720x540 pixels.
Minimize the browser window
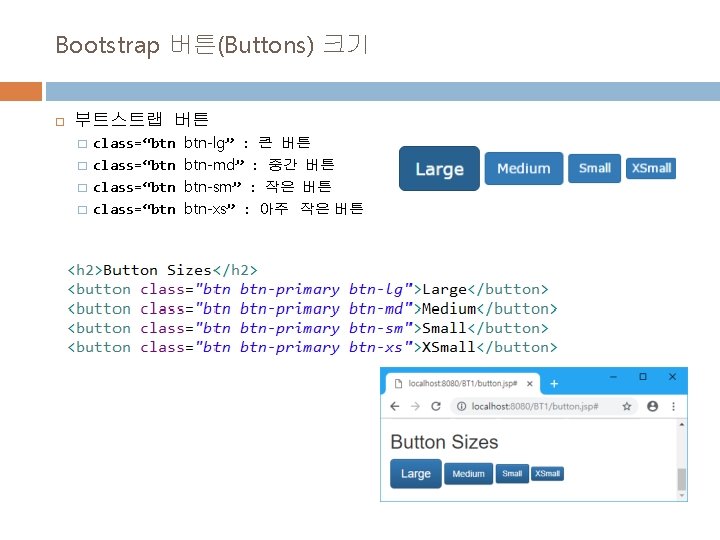click(613, 377)
